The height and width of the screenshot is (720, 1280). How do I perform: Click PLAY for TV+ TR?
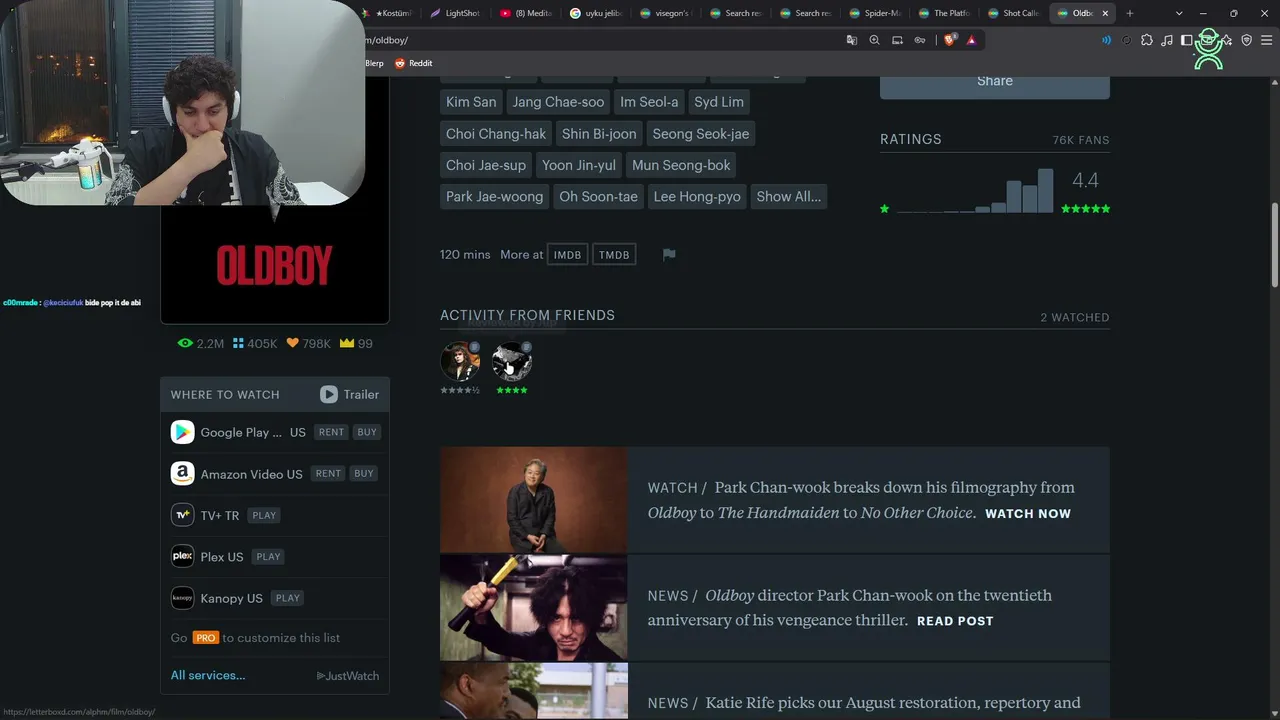(x=264, y=515)
